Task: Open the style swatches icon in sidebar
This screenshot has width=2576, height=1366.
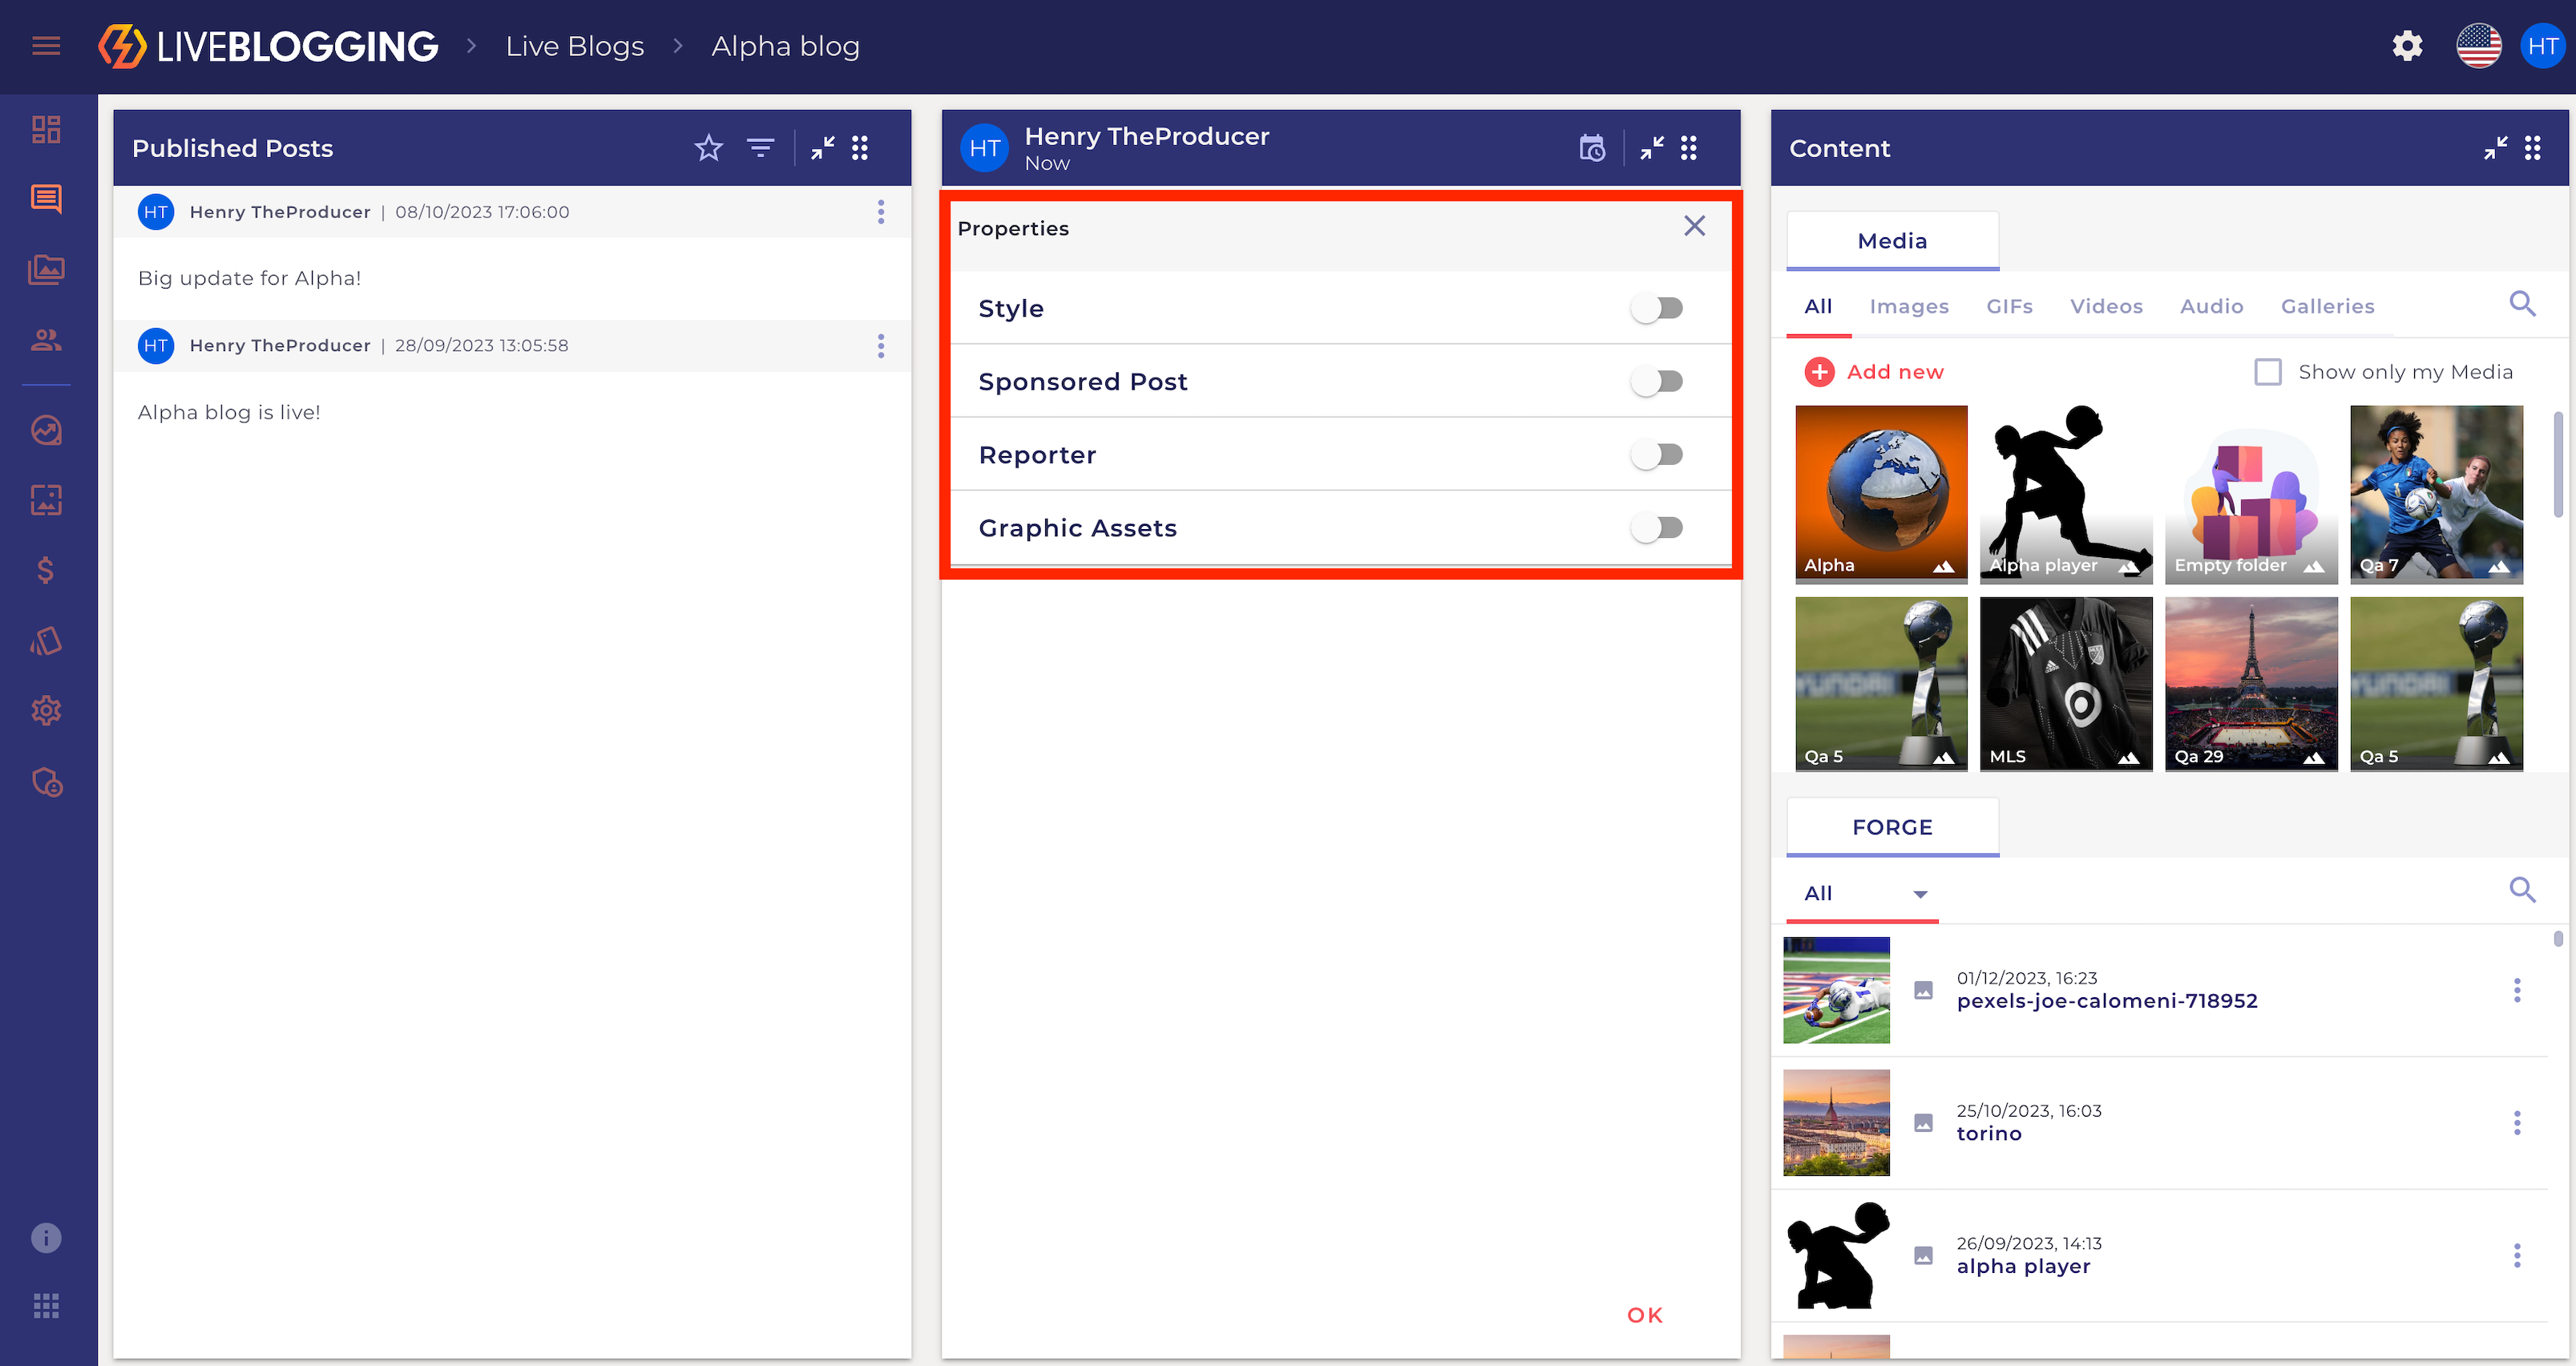Action: click(x=46, y=641)
